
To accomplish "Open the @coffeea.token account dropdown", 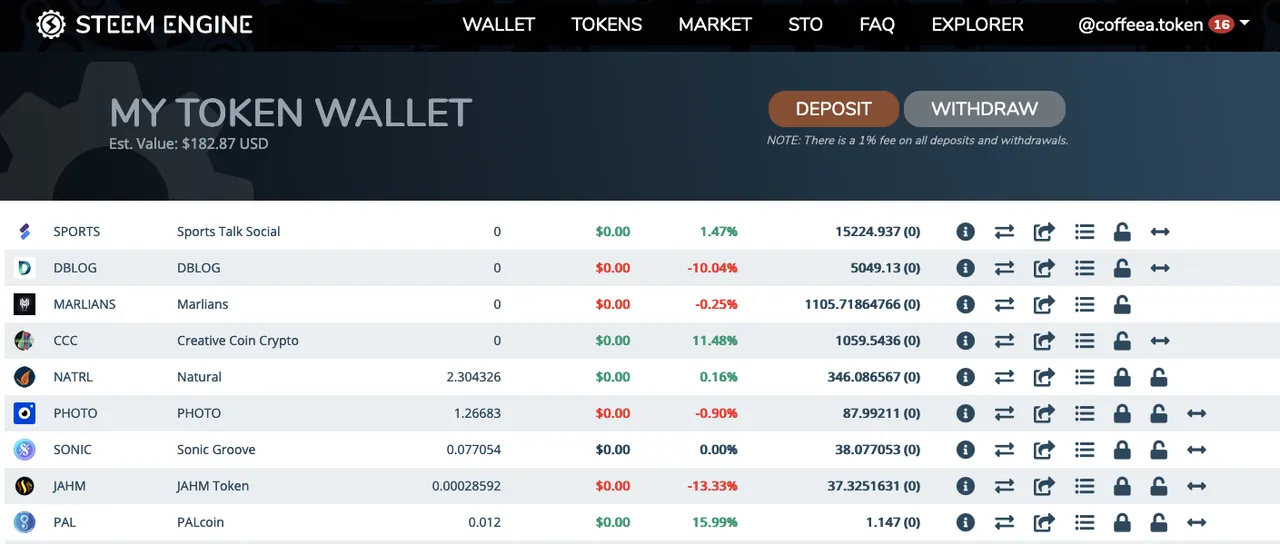I will 1164,25.
